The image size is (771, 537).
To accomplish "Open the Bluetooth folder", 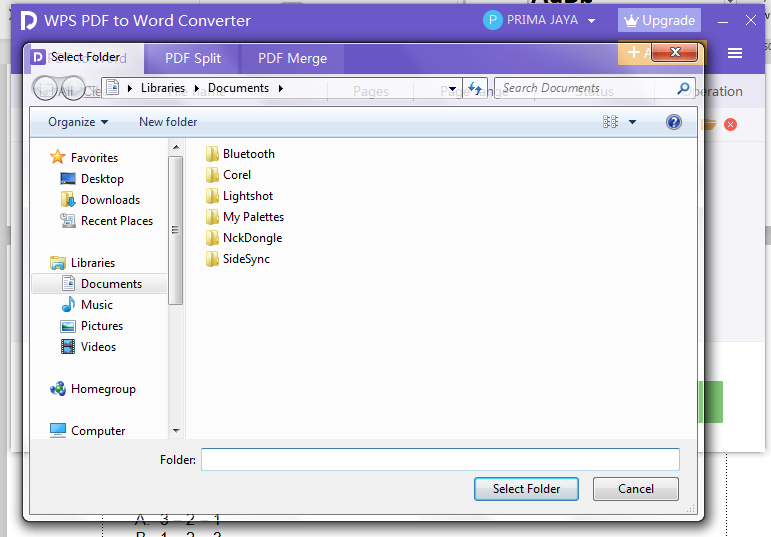I will click(x=240, y=154).
